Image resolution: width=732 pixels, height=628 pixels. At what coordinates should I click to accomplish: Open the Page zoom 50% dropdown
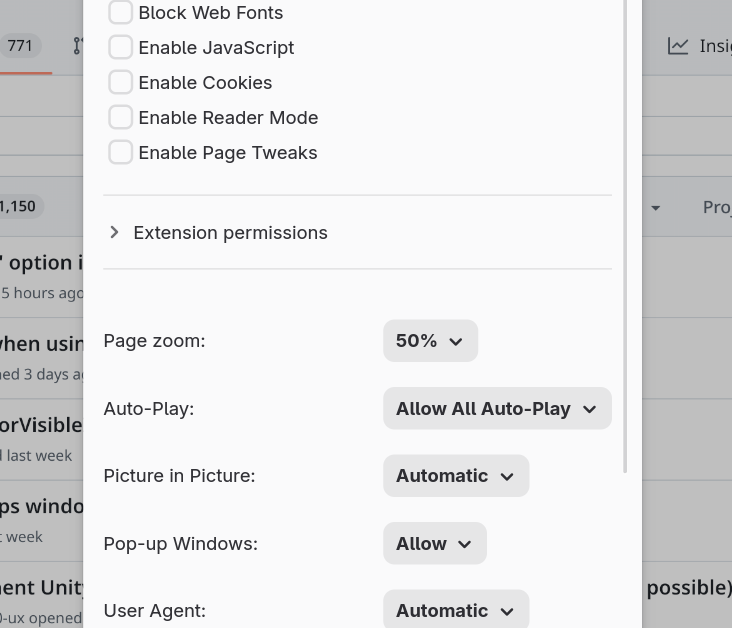(x=430, y=341)
